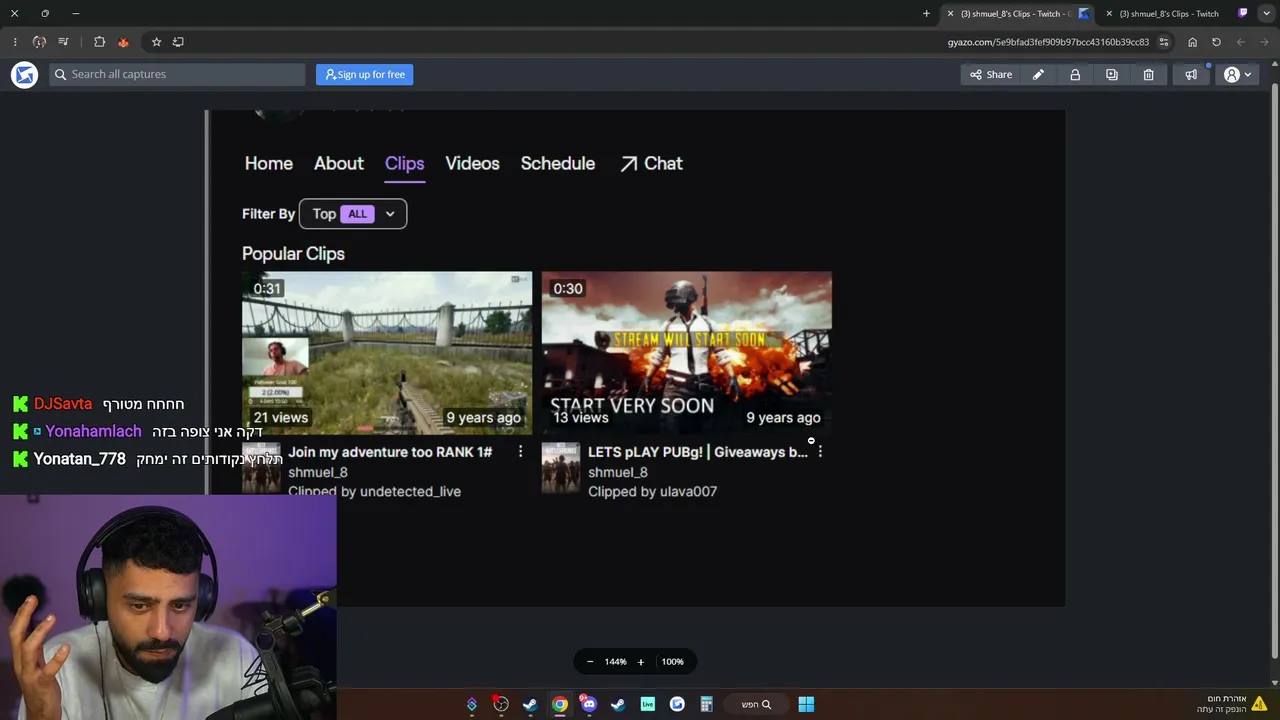
Task: Focus the Search all captures field
Action: click(178, 74)
